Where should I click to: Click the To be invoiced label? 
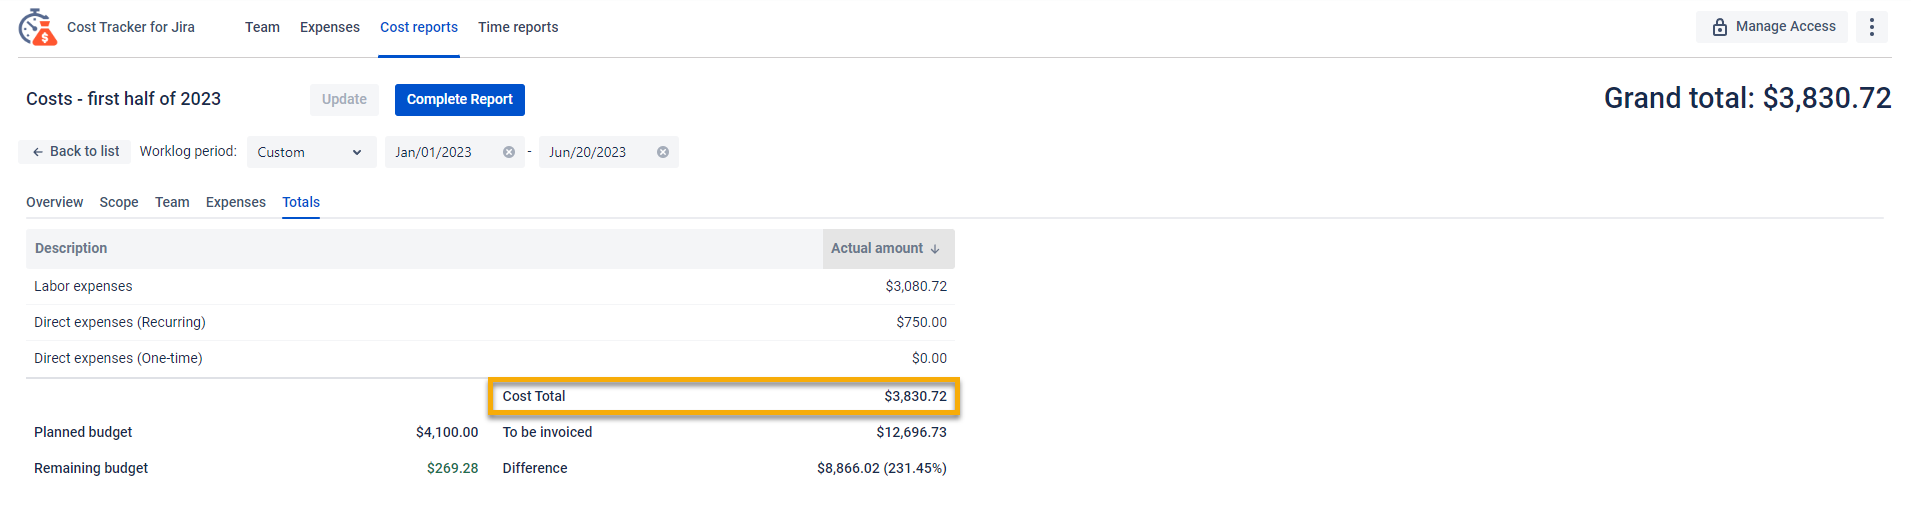pos(547,432)
